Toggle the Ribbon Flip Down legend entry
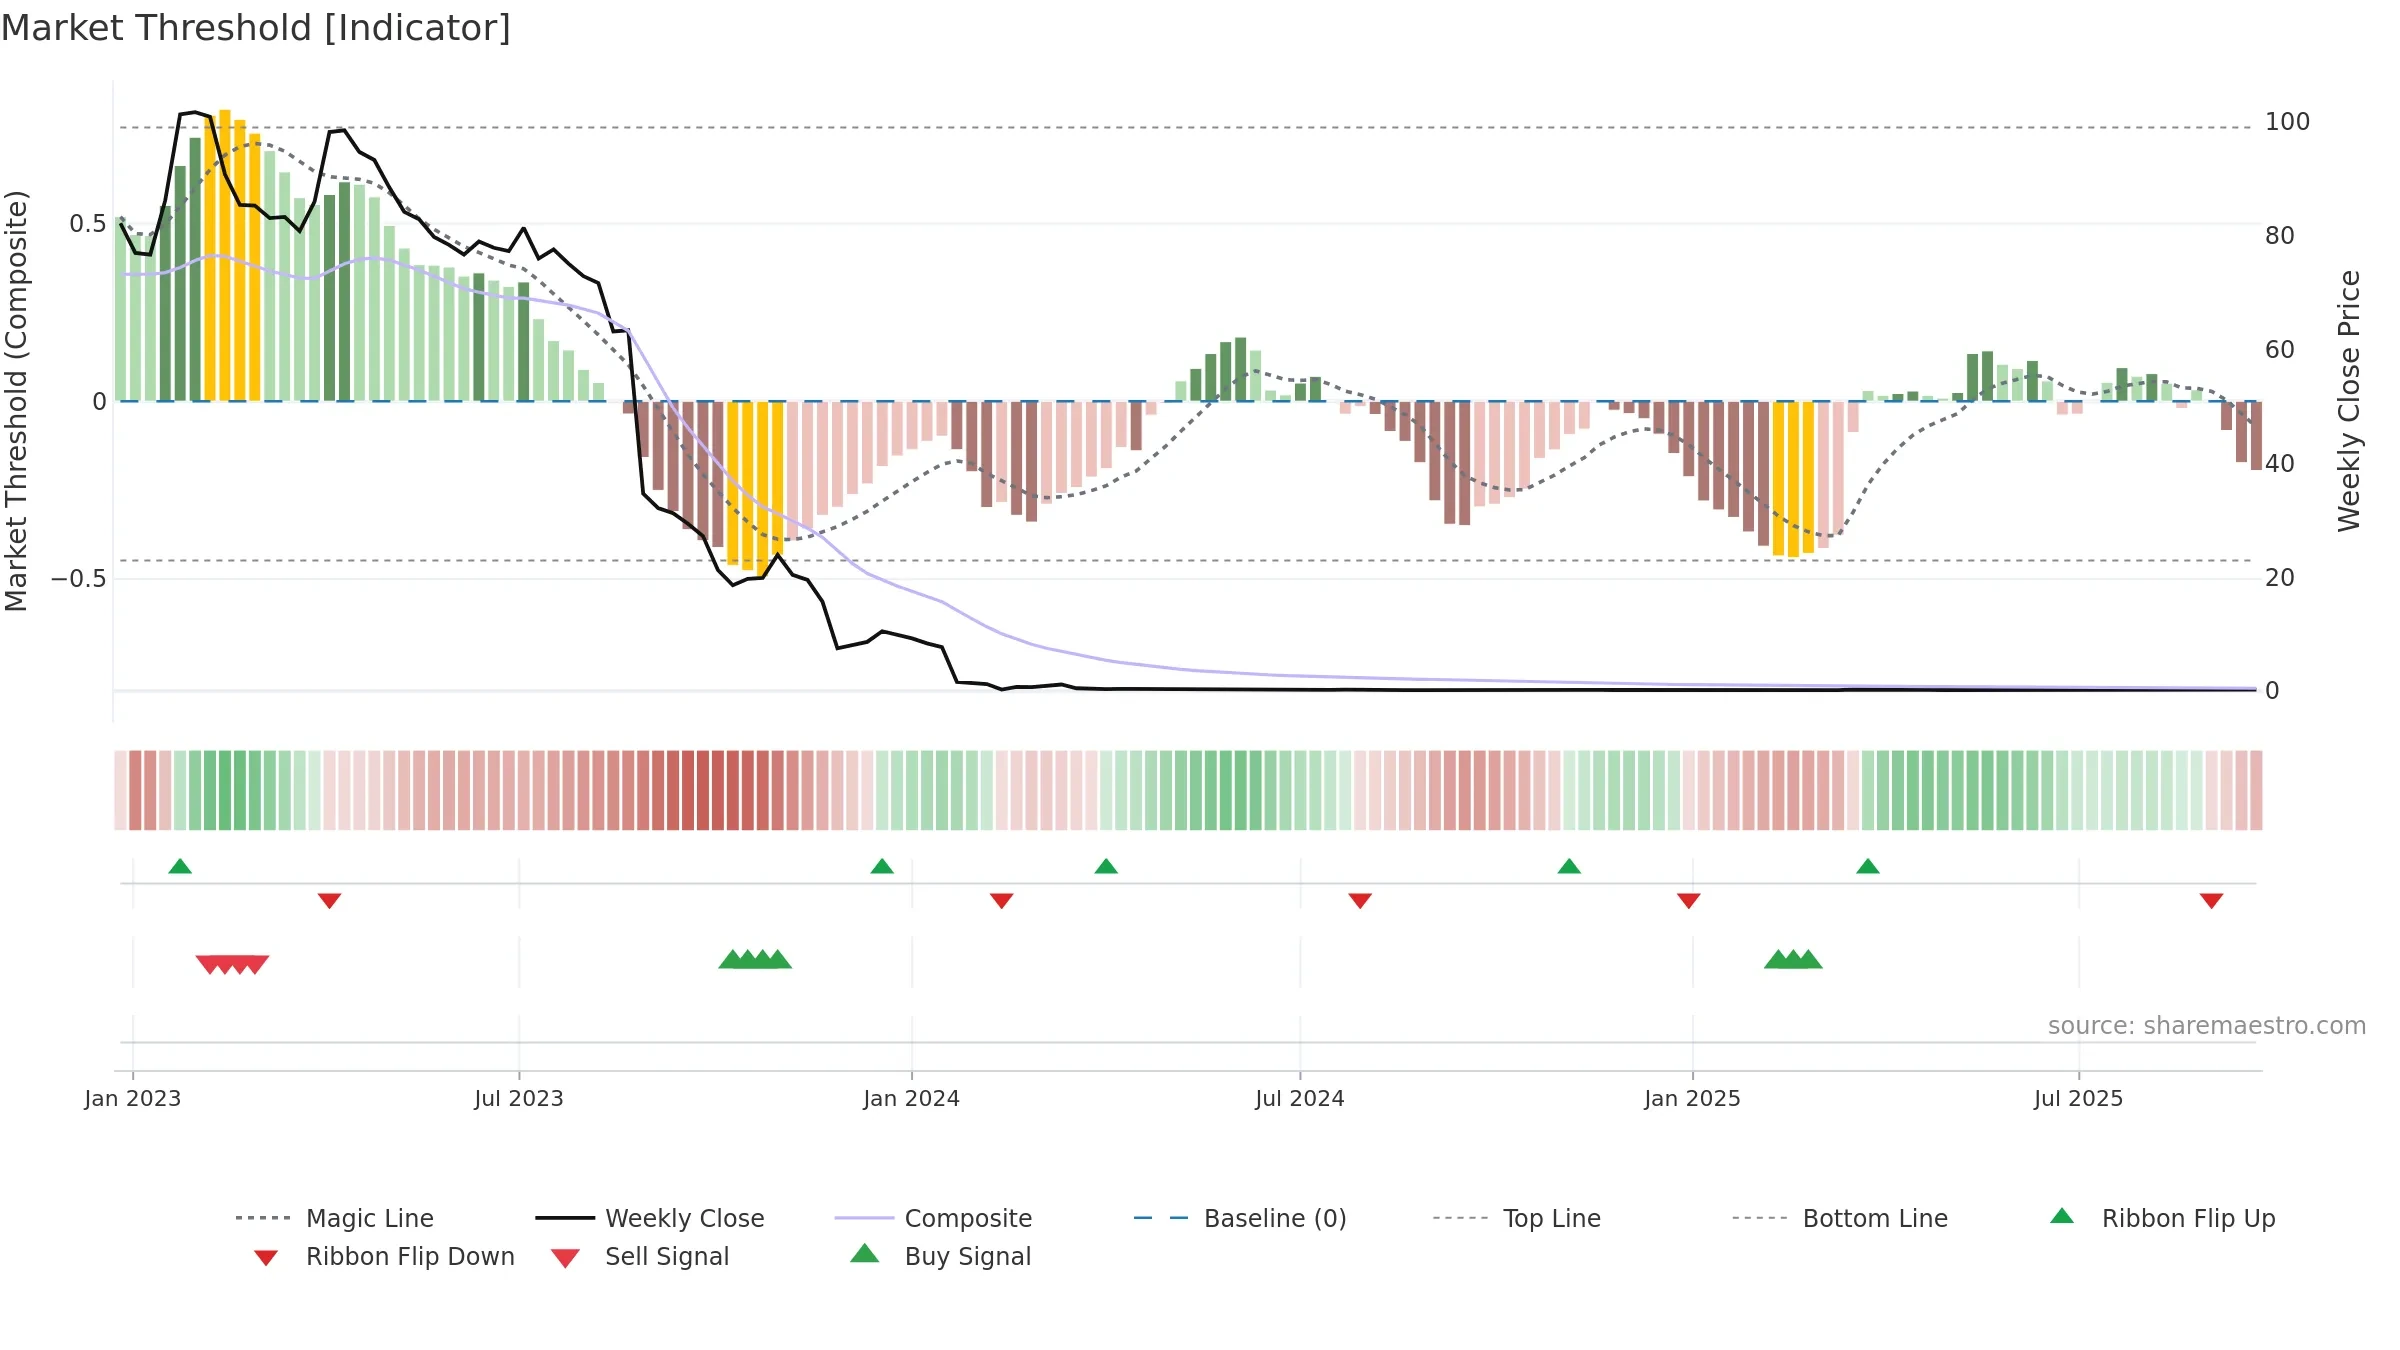 (383, 1256)
